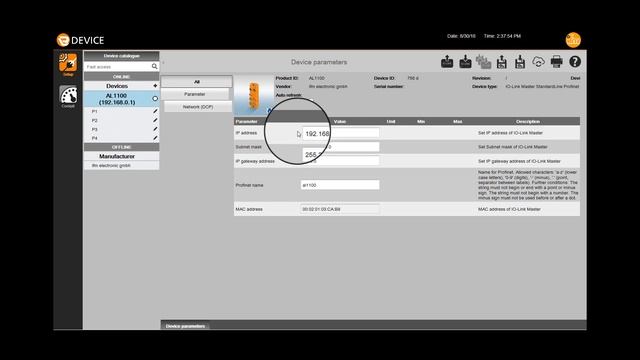Select port P2 in device tree

95,120
